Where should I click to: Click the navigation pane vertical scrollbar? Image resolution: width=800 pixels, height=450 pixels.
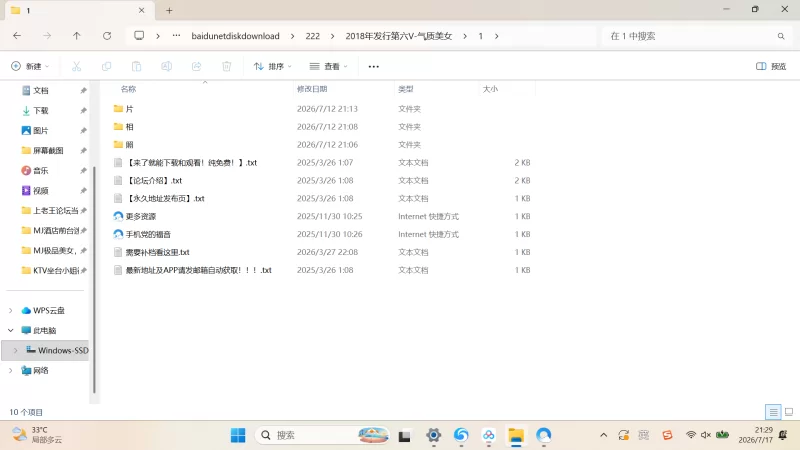coord(94,280)
